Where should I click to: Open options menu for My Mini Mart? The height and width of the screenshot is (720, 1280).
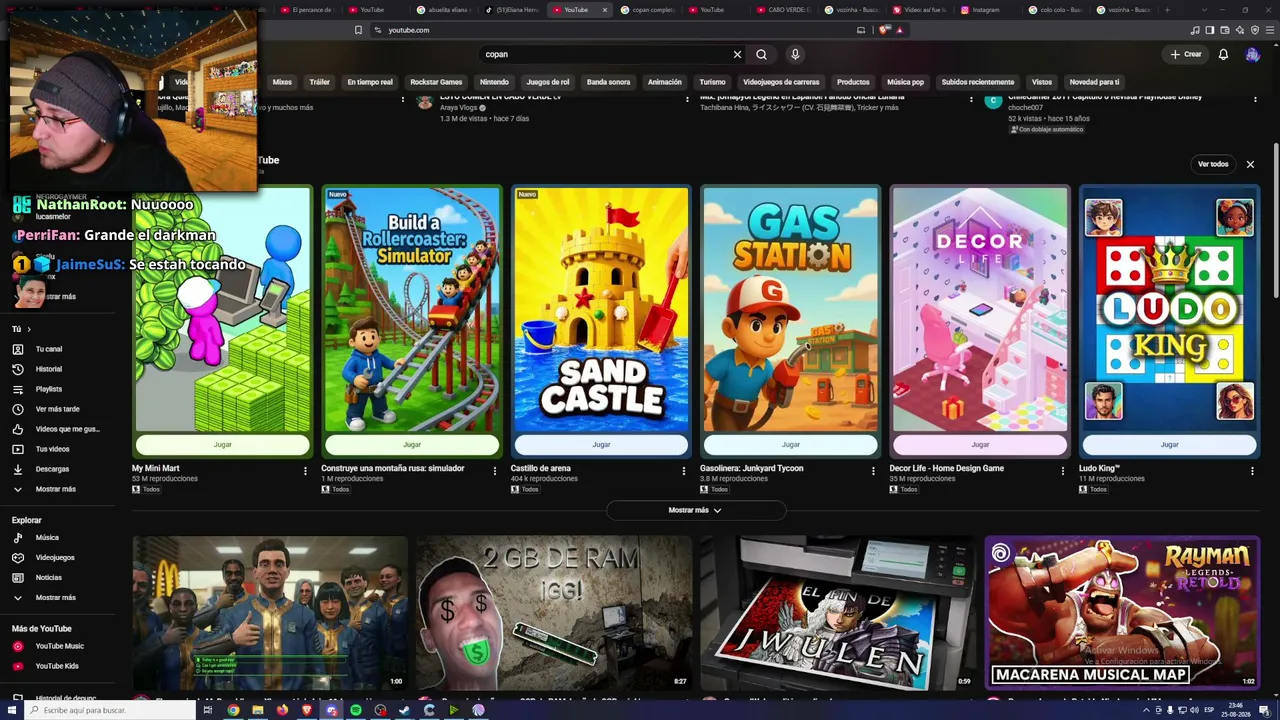click(305, 470)
